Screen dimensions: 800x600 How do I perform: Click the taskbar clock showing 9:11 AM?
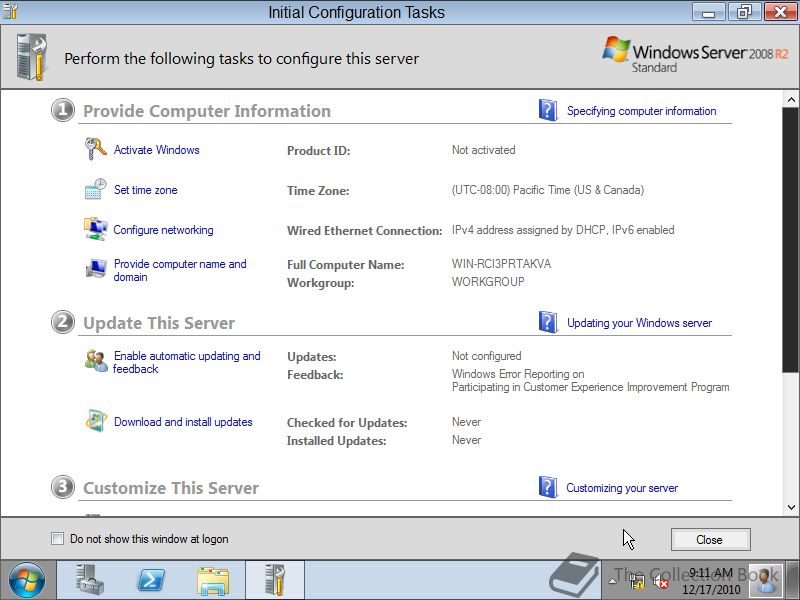(711, 581)
